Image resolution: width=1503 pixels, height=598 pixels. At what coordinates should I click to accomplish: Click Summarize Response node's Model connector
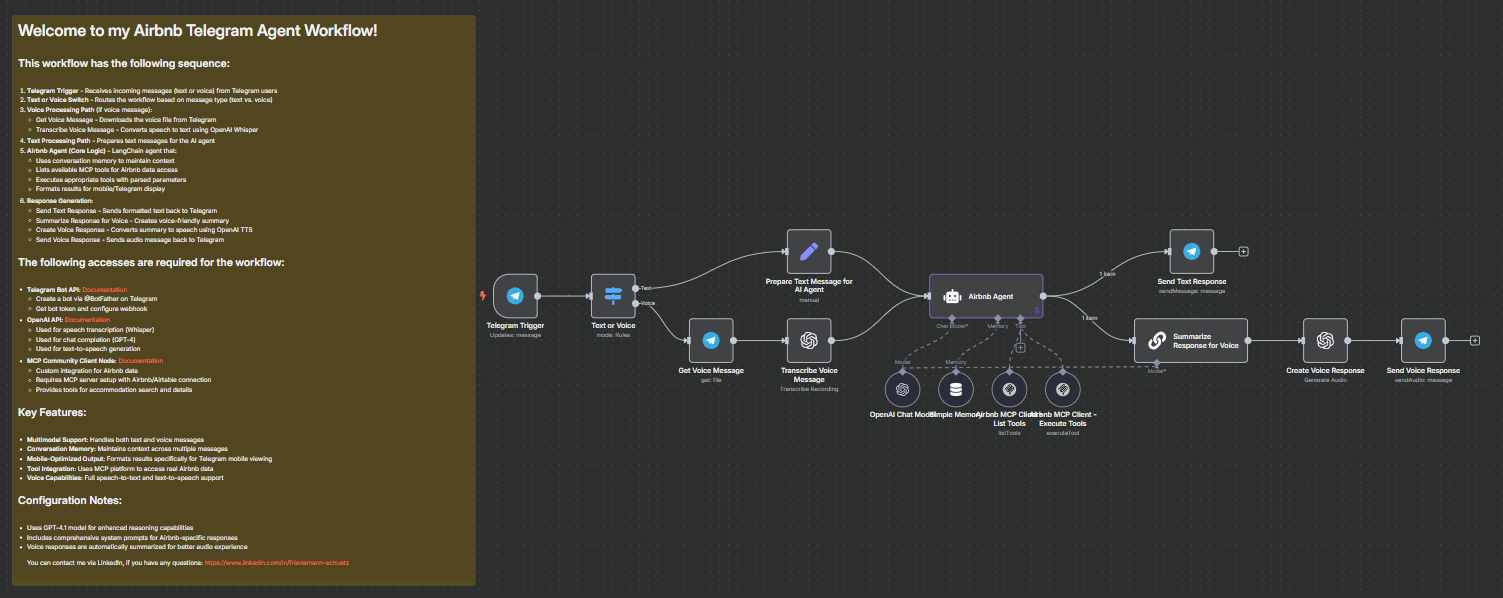pyautogui.click(x=1157, y=365)
